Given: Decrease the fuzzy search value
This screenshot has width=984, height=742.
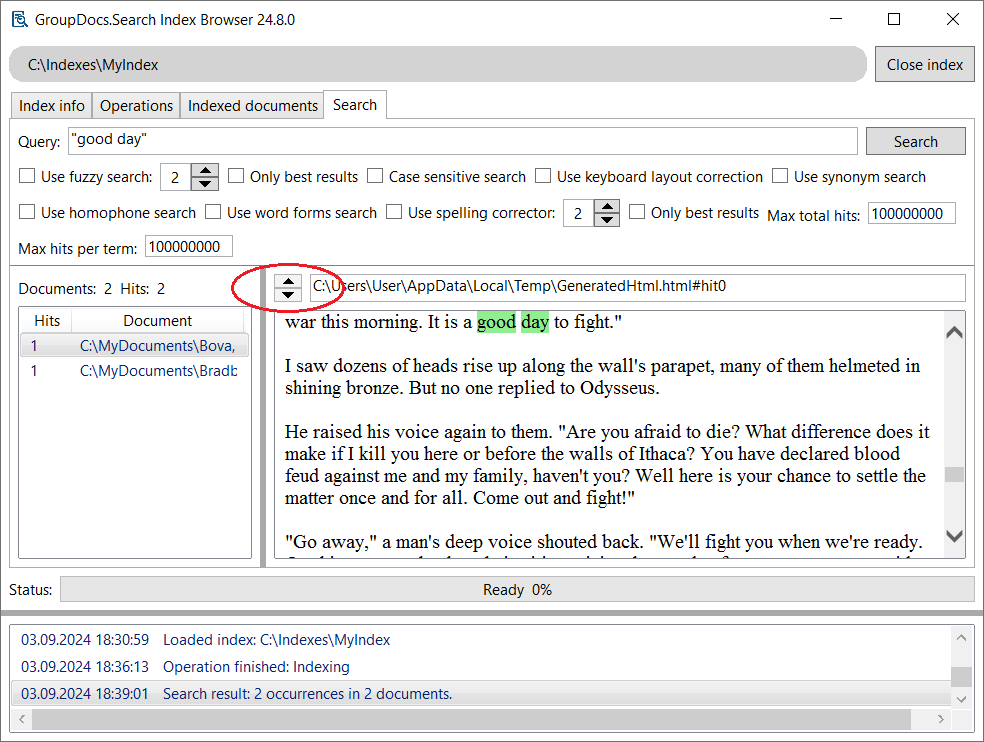Looking at the screenshot, I should 205,183.
